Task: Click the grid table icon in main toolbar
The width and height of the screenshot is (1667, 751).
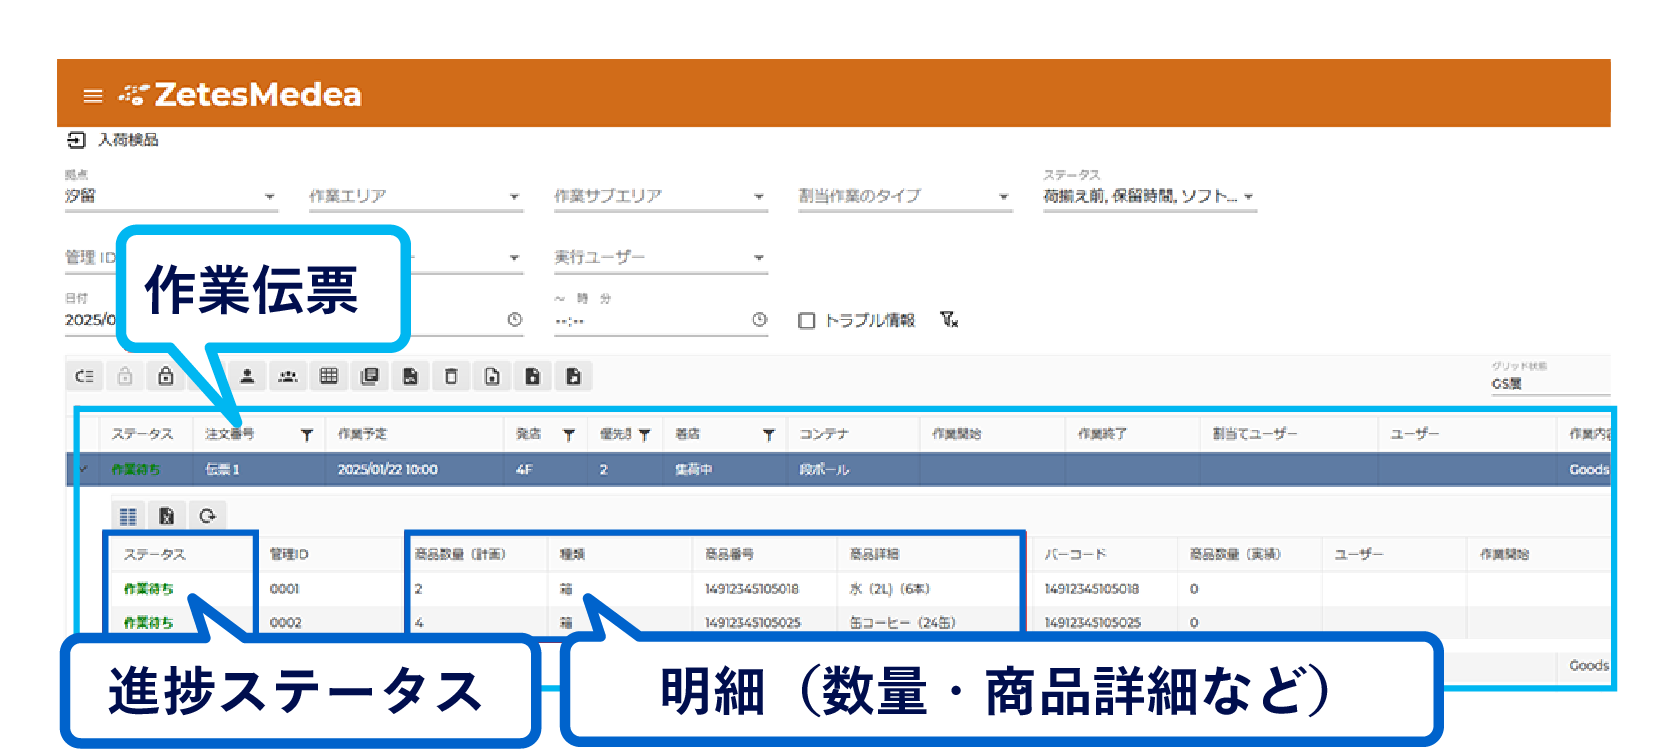Action: (x=329, y=377)
